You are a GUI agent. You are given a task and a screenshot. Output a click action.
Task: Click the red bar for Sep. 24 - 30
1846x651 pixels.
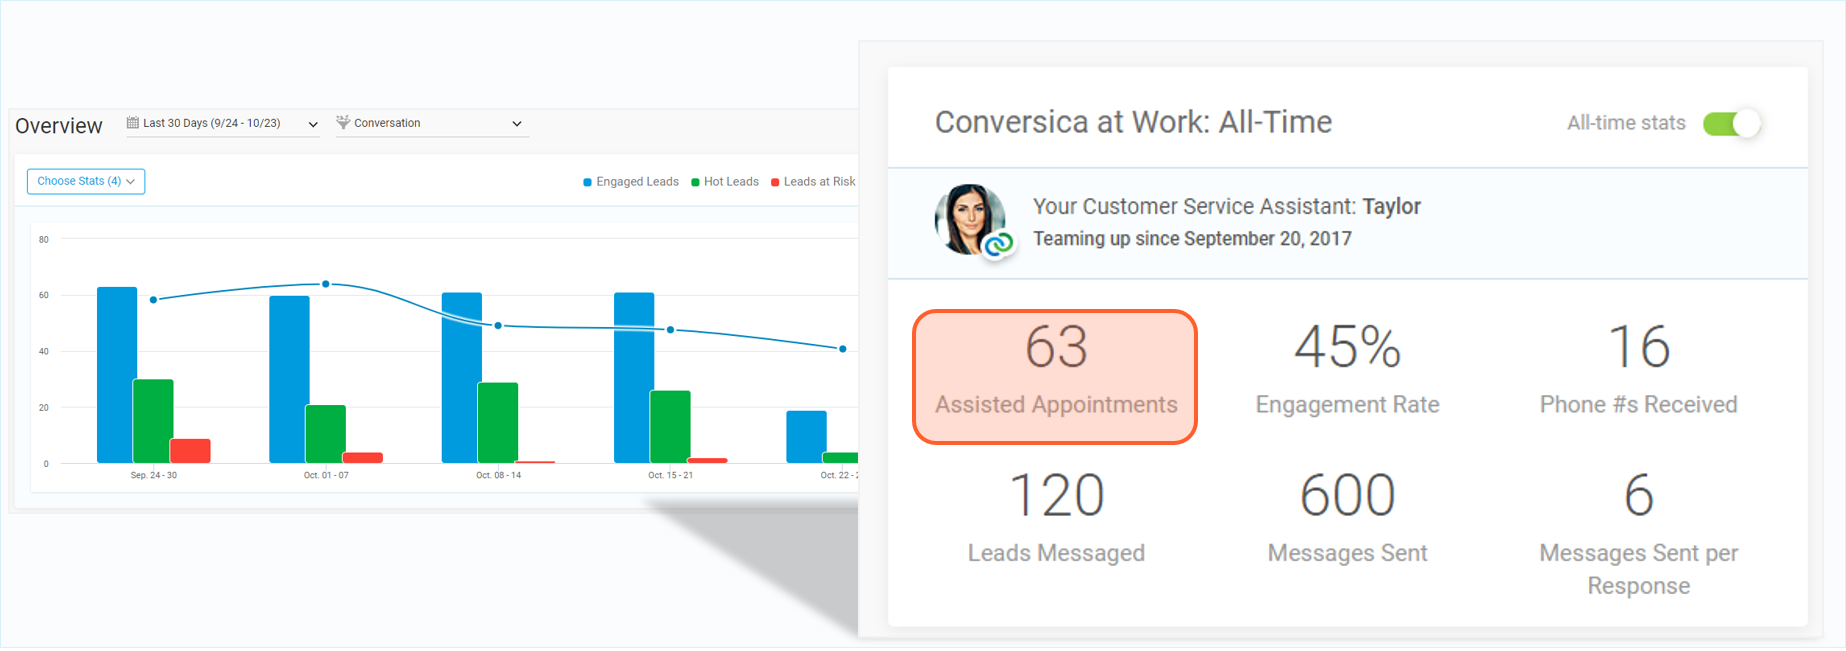pos(190,451)
